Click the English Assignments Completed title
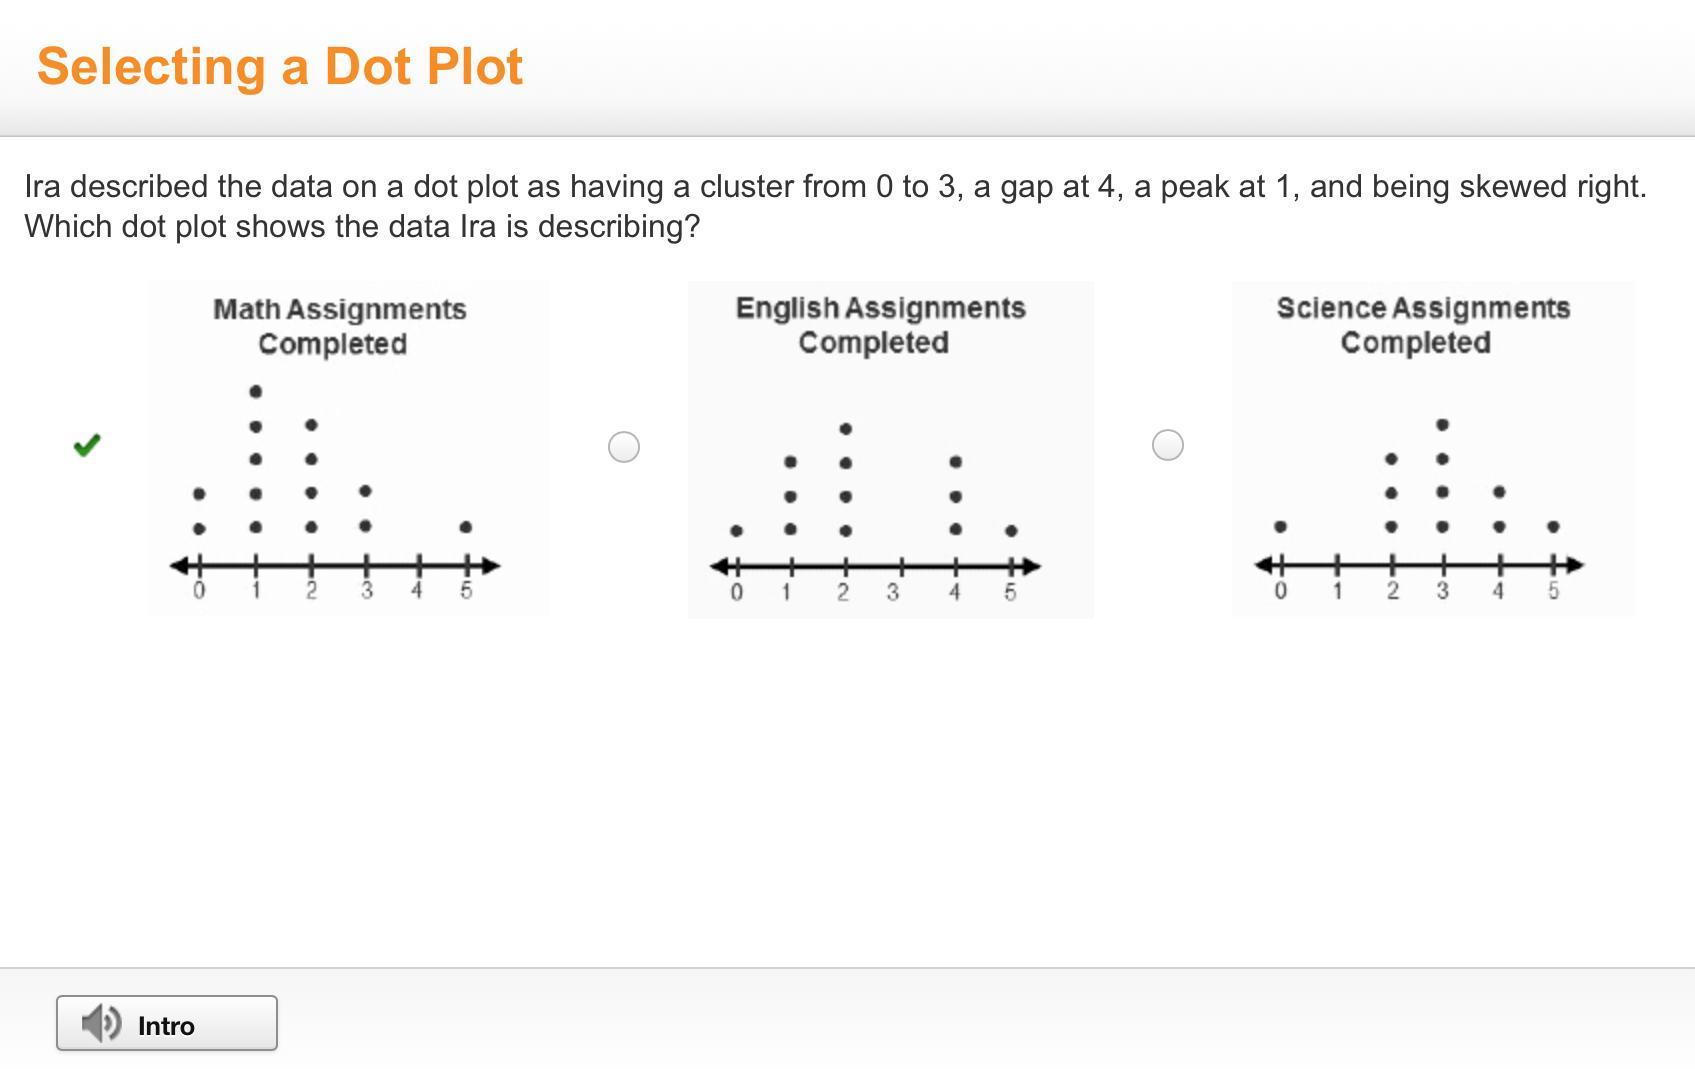 click(x=879, y=325)
